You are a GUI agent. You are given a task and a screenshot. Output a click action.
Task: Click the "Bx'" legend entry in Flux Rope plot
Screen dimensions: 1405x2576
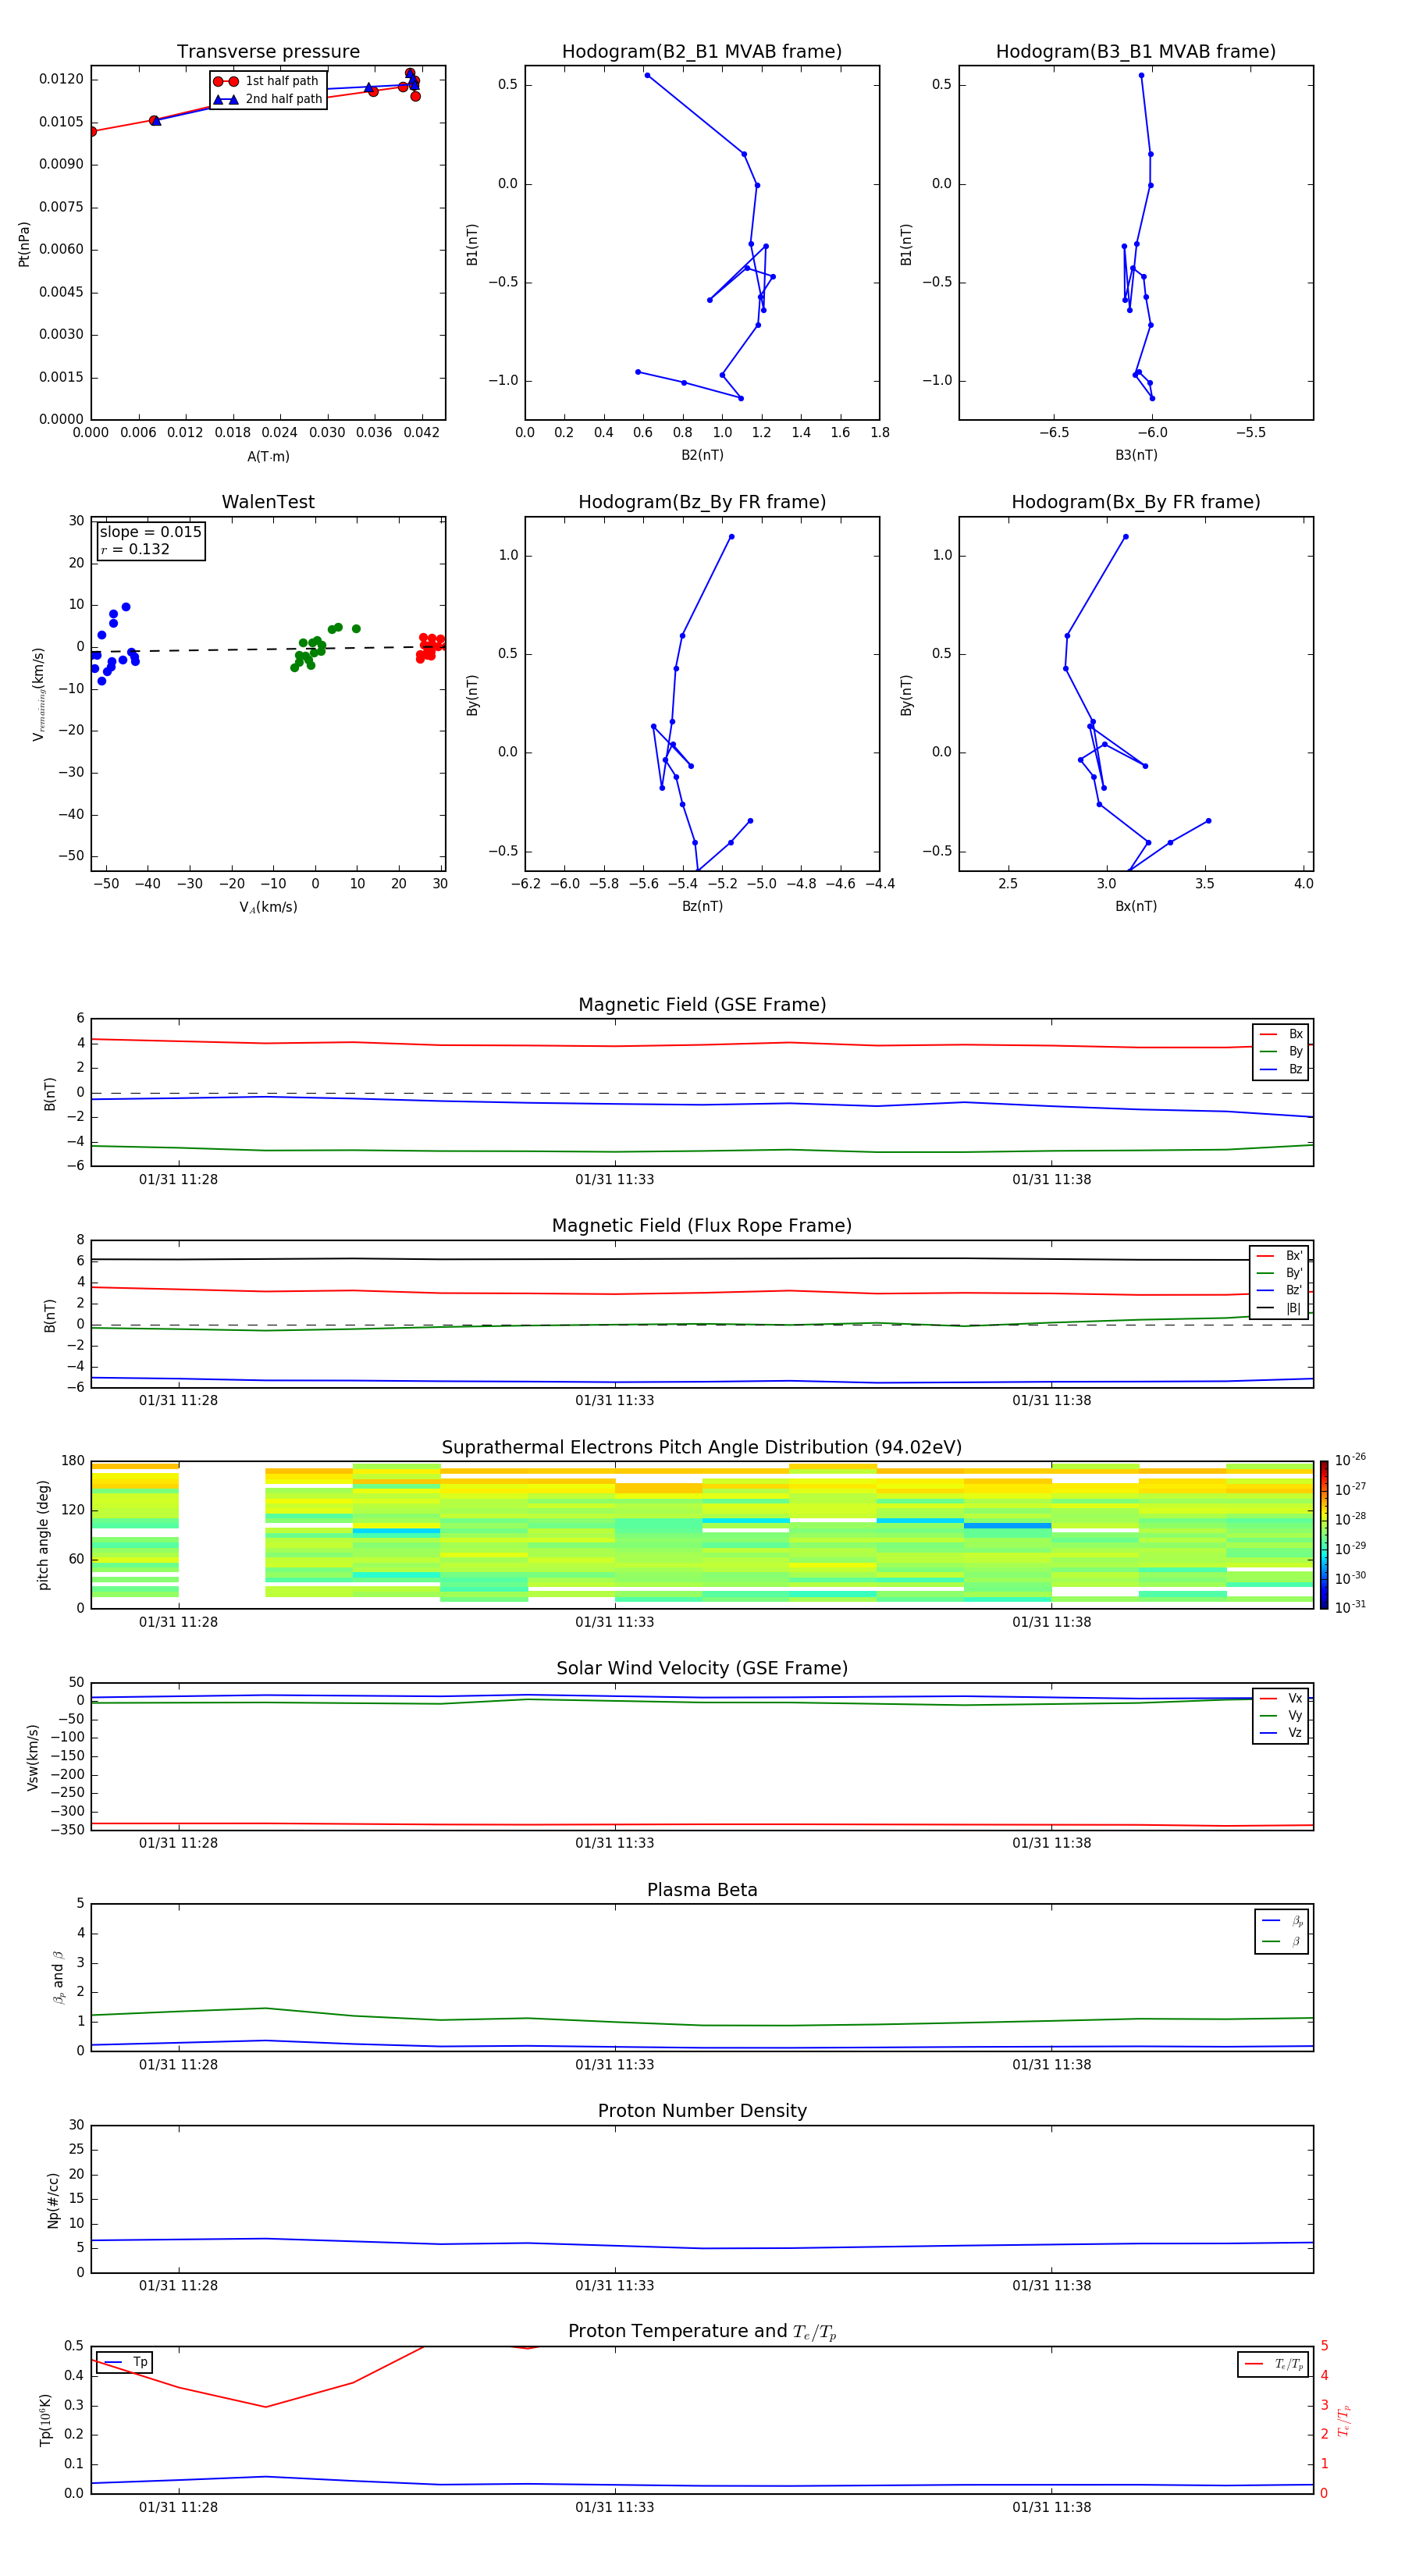pyautogui.click(x=1279, y=1256)
